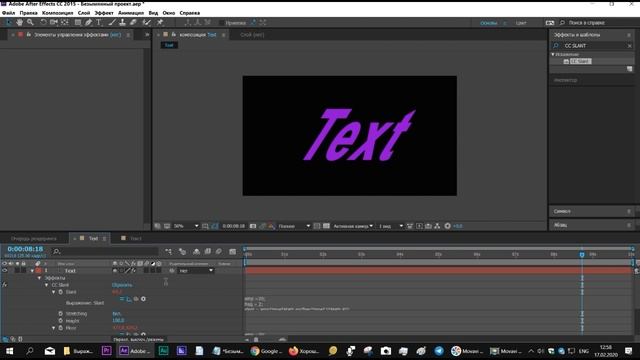640x360 pixels.
Task: Toggle the Floor property stopwatch
Action: [x=61, y=328]
